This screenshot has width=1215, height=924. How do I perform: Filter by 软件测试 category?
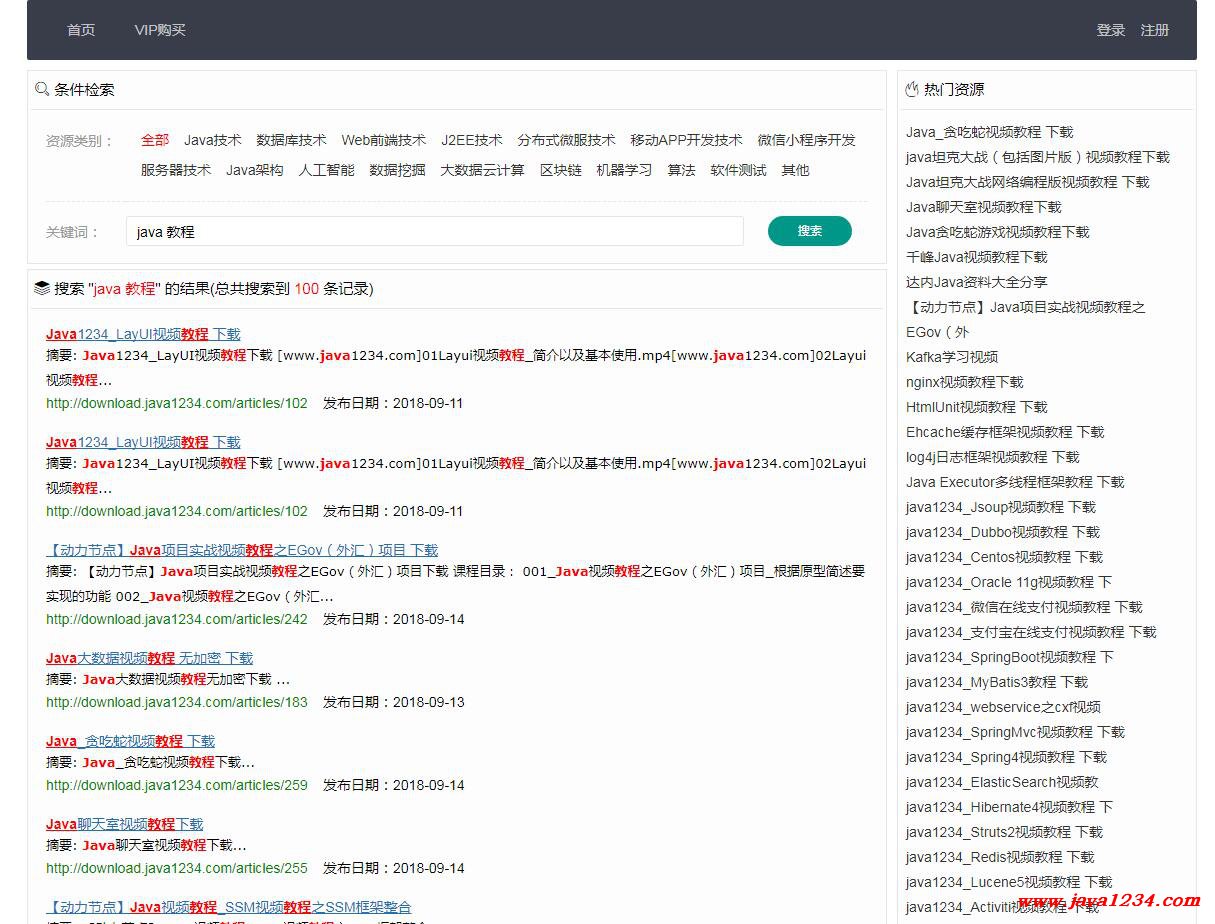739,170
